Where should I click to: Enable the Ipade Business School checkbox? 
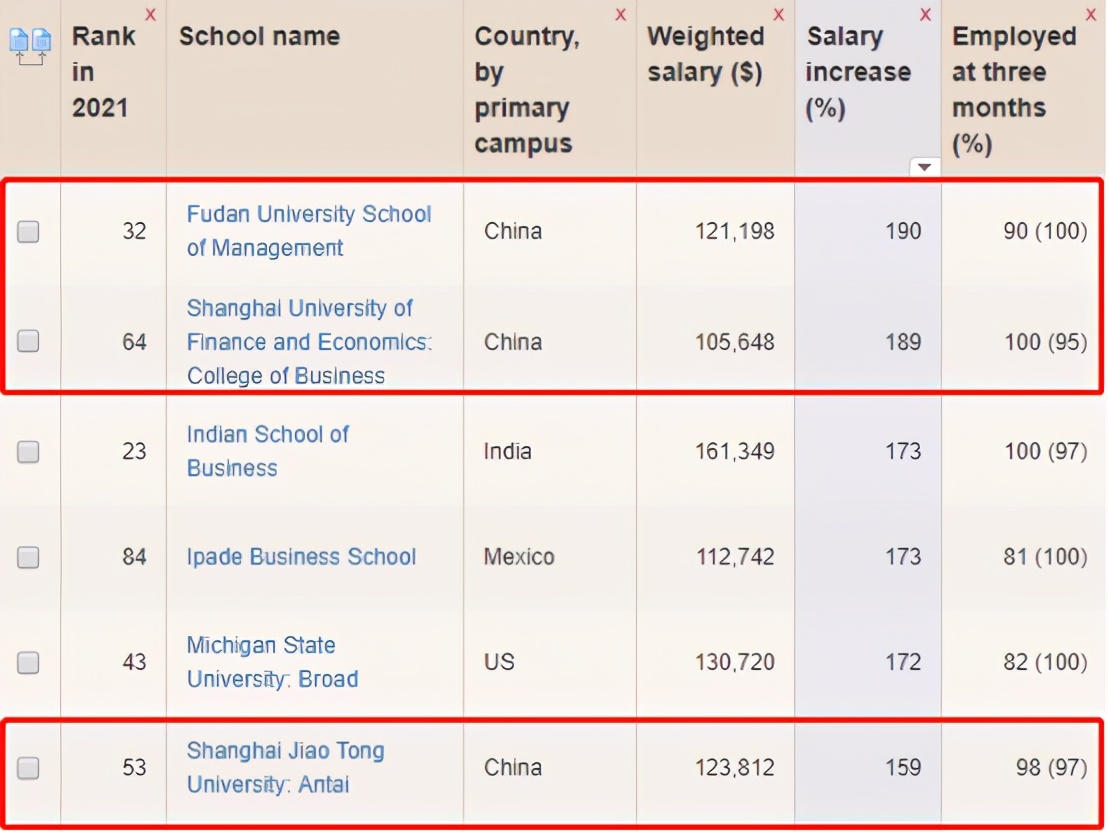[29, 557]
